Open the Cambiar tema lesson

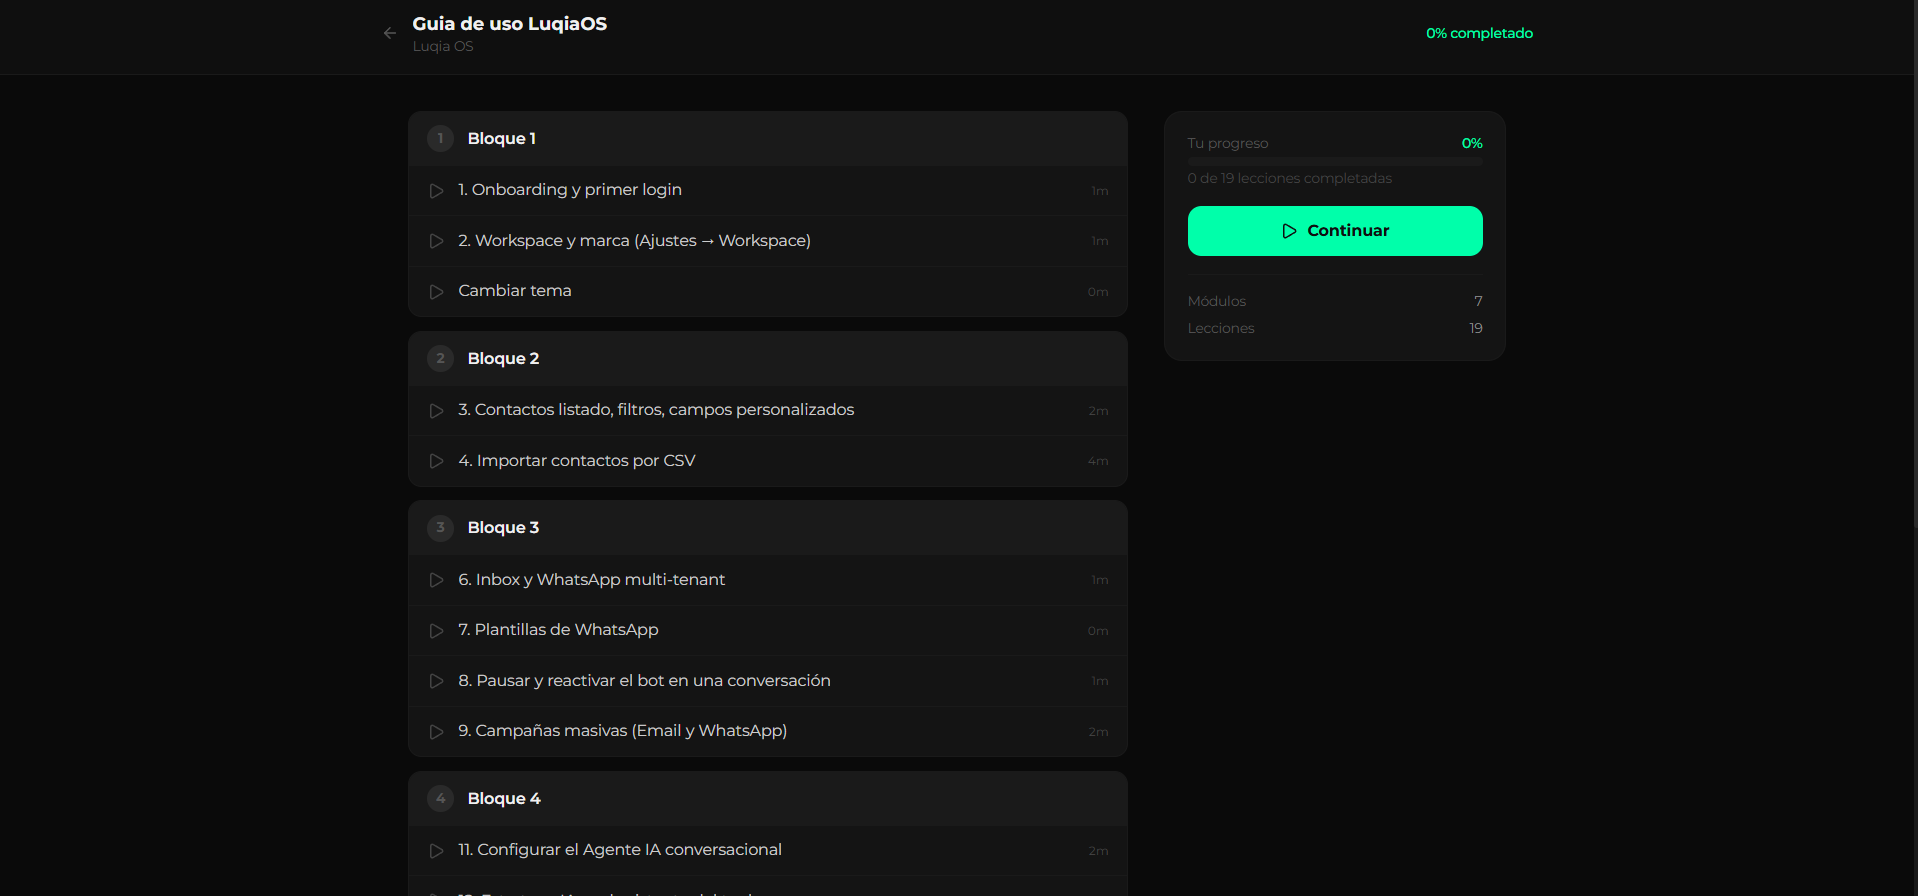click(768, 292)
